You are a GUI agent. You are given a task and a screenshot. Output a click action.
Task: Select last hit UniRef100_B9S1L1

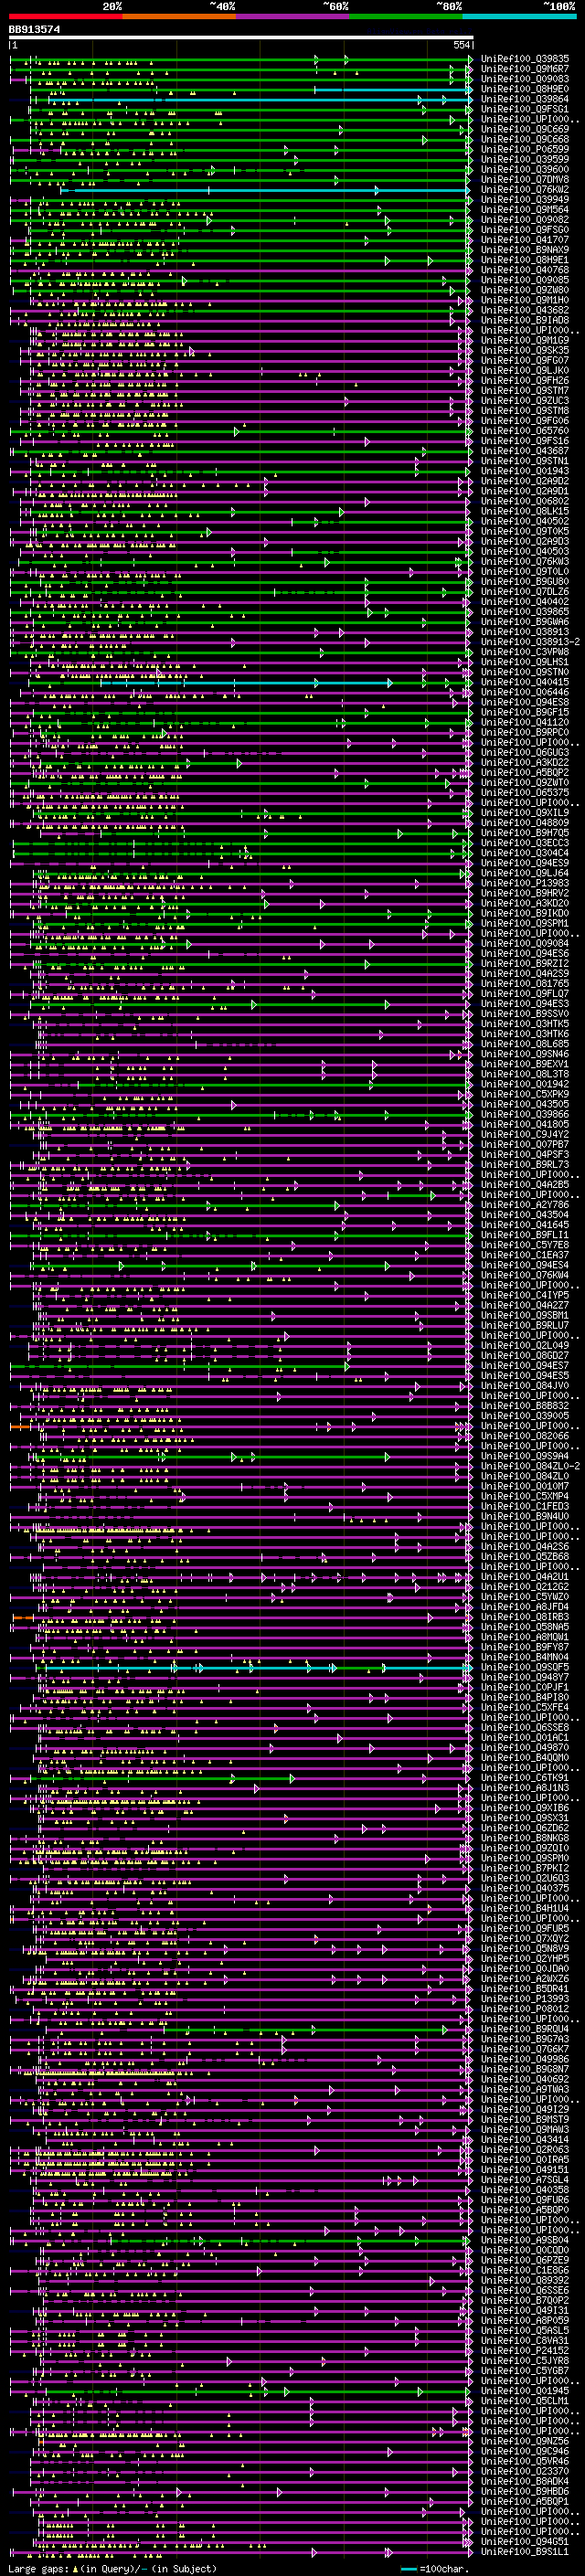(x=525, y=2551)
